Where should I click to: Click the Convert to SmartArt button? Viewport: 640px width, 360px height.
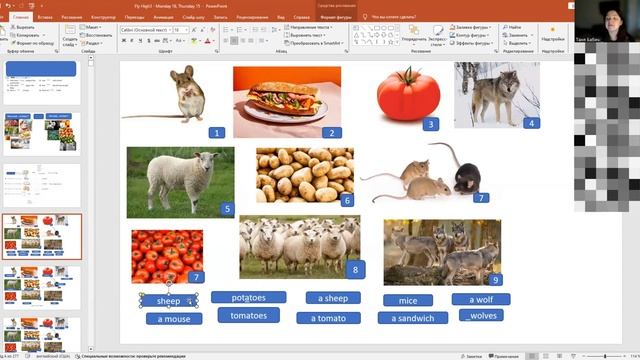(x=313, y=43)
